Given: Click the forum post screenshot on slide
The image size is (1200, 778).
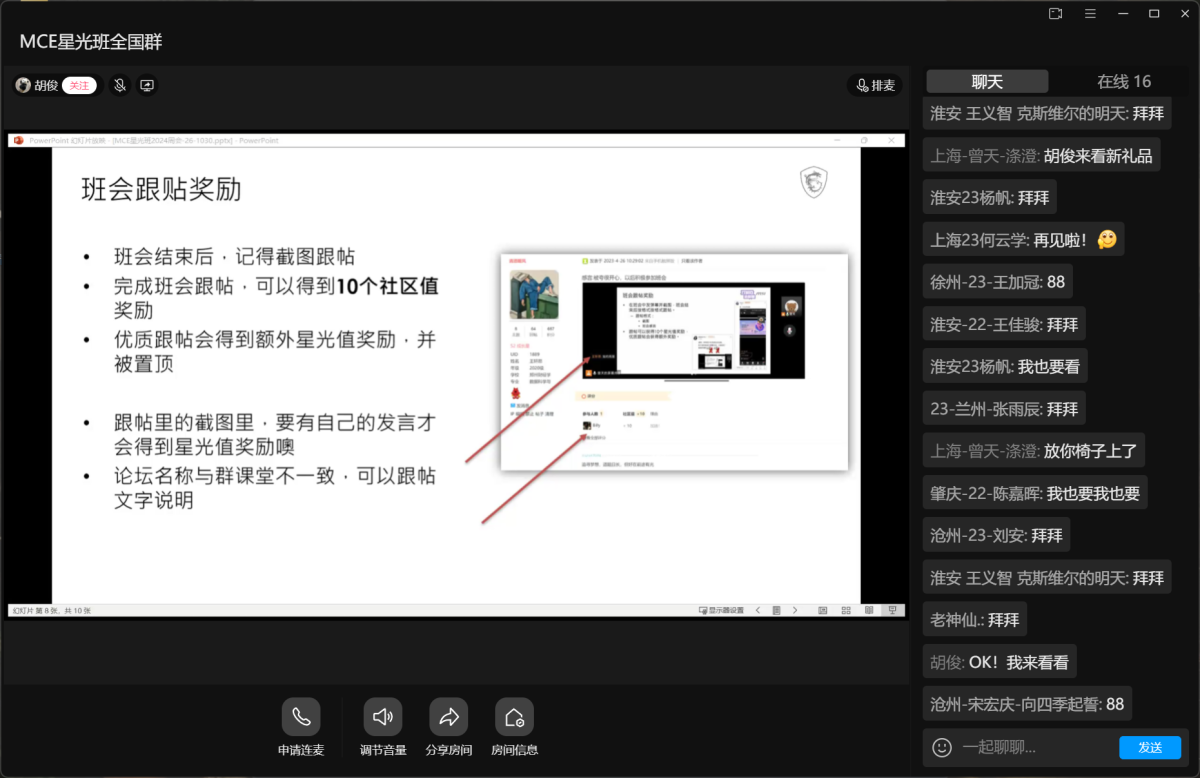Looking at the screenshot, I should click(674, 362).
